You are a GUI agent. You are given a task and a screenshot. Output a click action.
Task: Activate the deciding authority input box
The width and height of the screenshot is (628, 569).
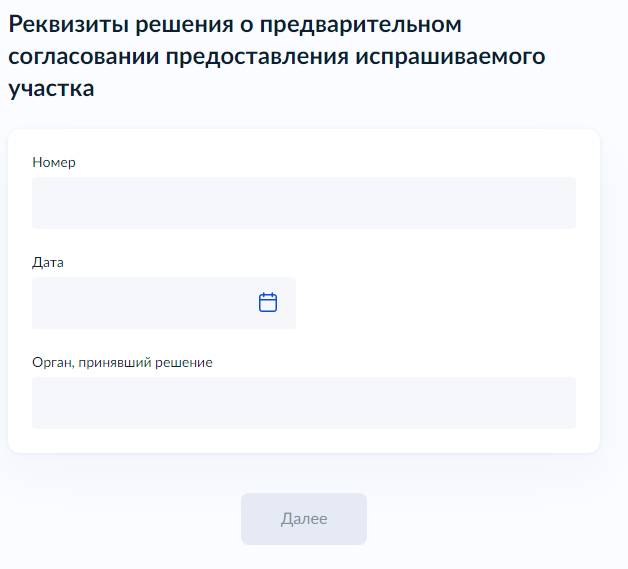(303, 403)
